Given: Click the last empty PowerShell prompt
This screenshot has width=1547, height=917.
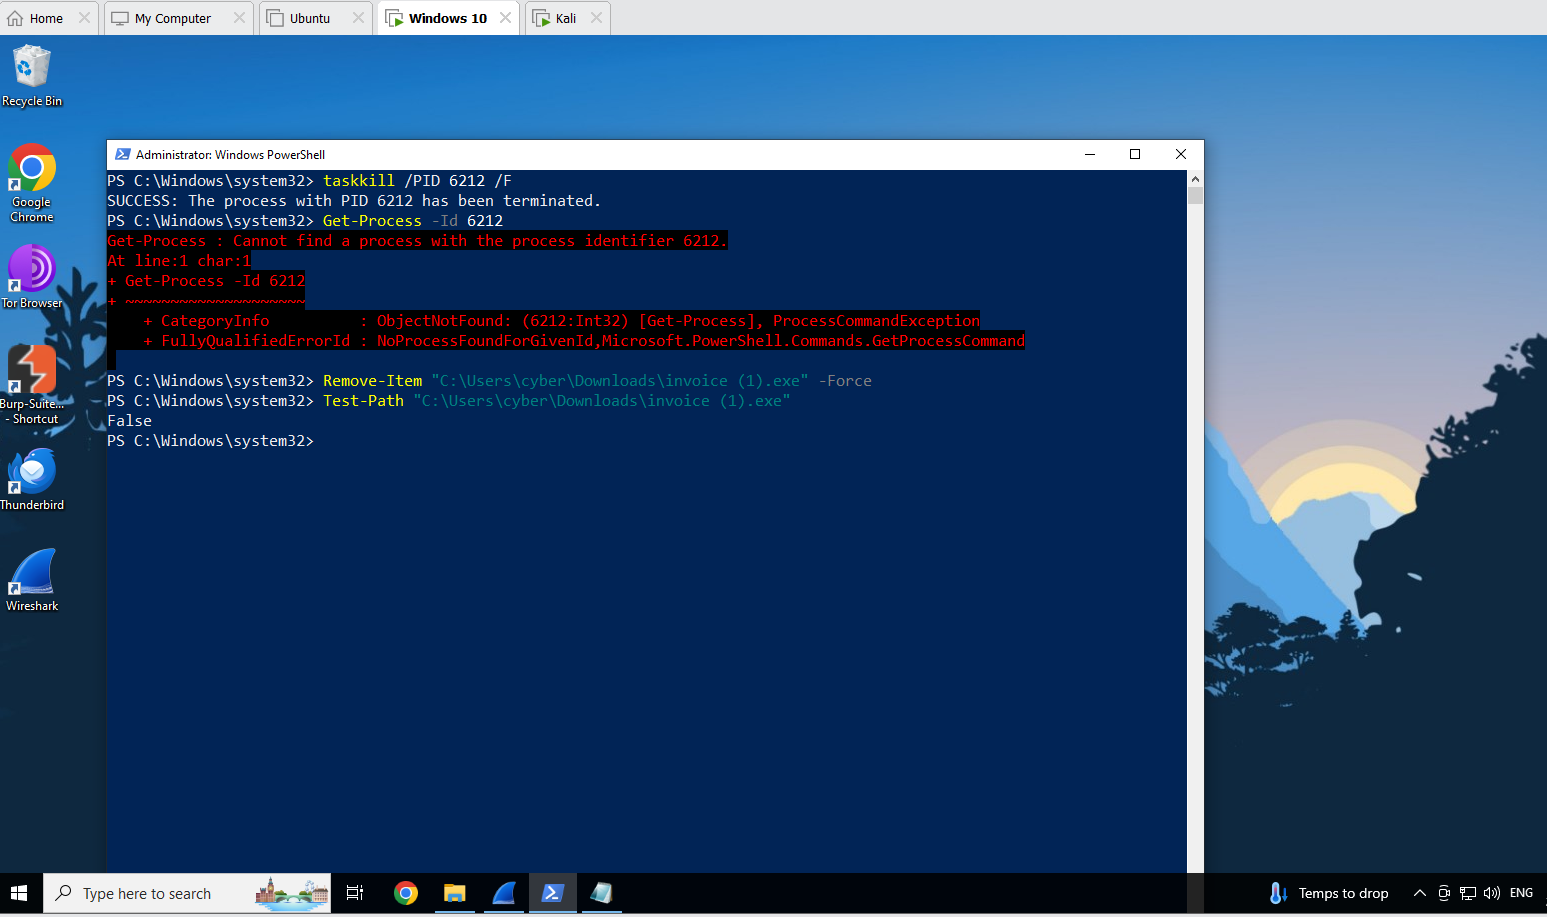Looking at the screenshot, I should point(211,441).
